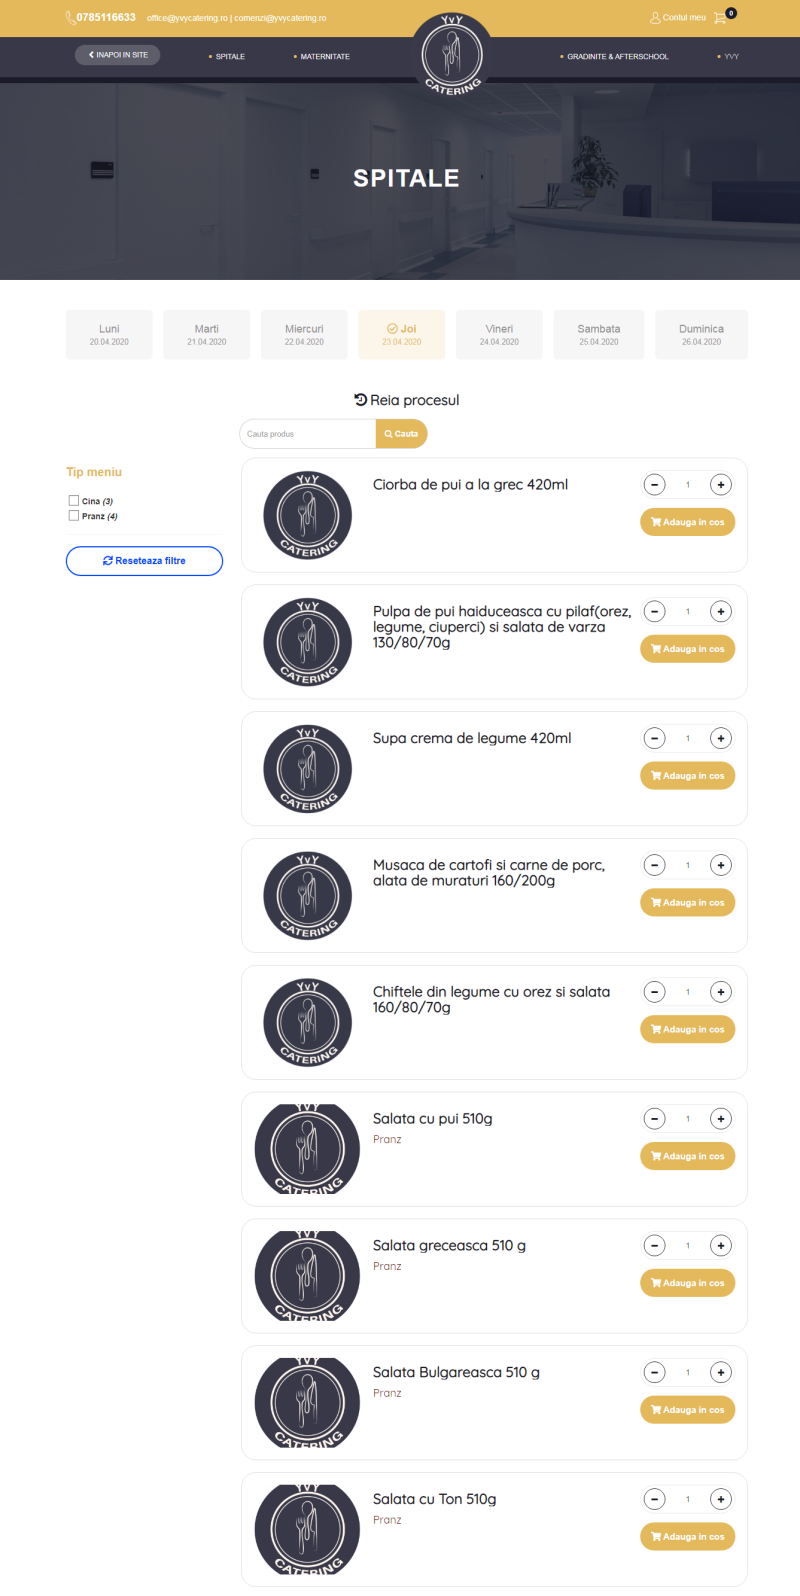Enable the Pranz menu filter

tap(74, 516)
